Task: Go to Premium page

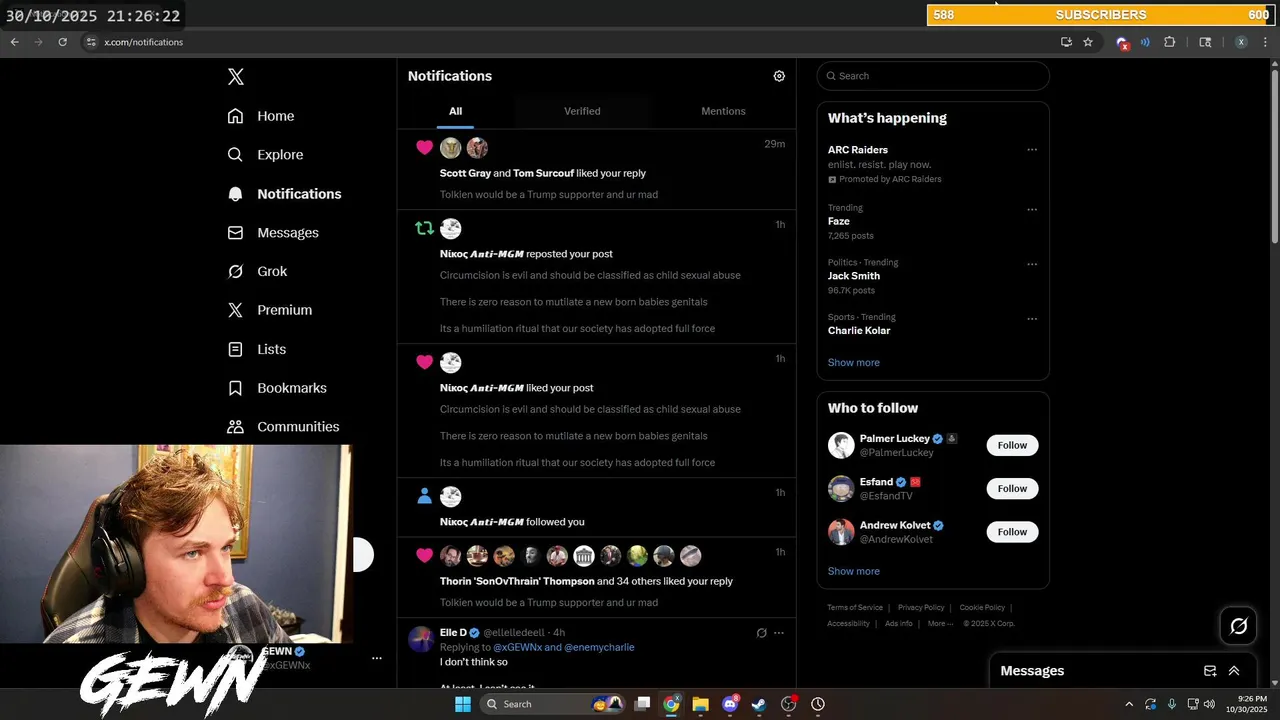Action: click(x=270, y=310)
